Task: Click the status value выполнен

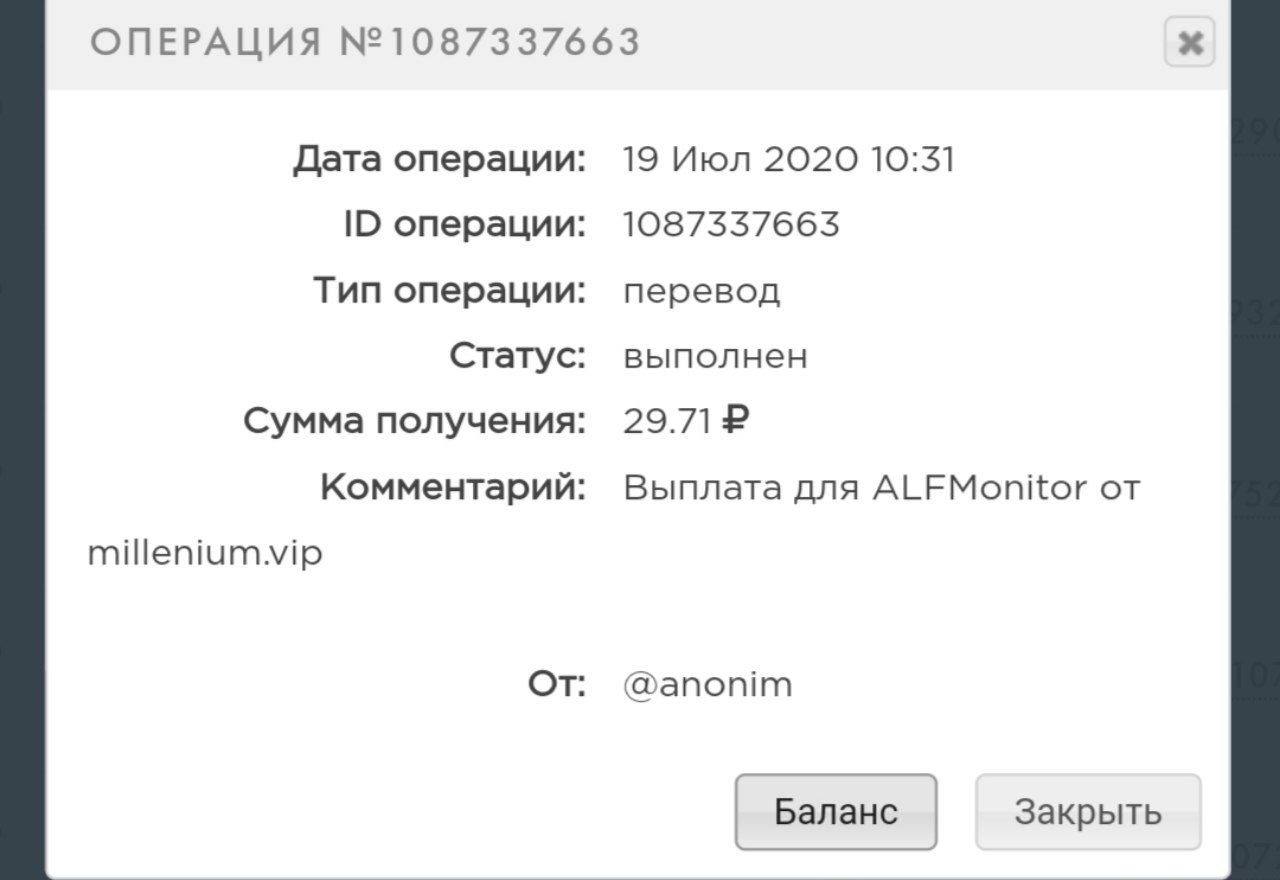Action: 714,357
